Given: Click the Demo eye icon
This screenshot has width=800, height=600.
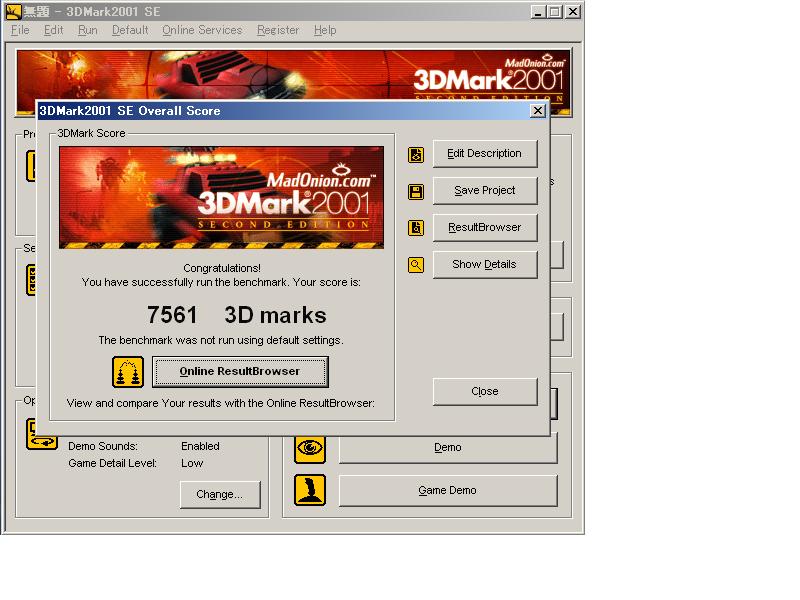Looking at the screenshot, I should click(x=310, y=448).
